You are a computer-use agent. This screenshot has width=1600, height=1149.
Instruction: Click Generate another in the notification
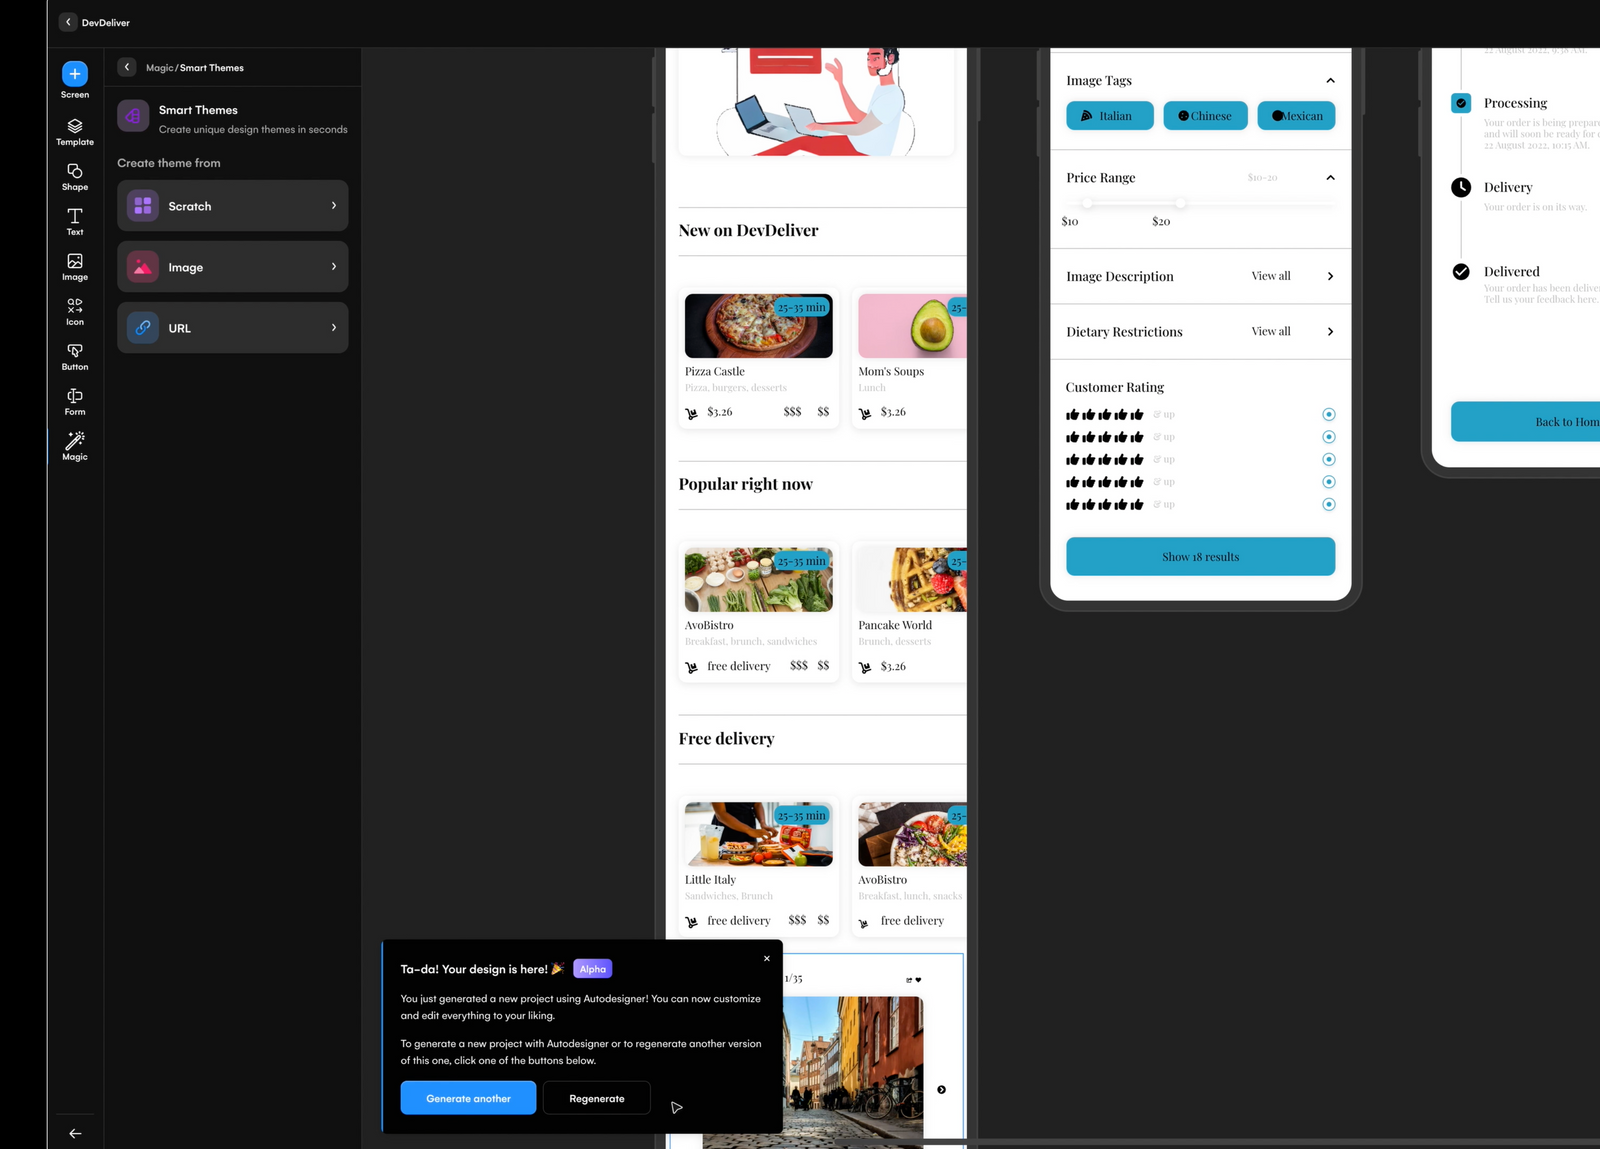[x=467, y=1097]
